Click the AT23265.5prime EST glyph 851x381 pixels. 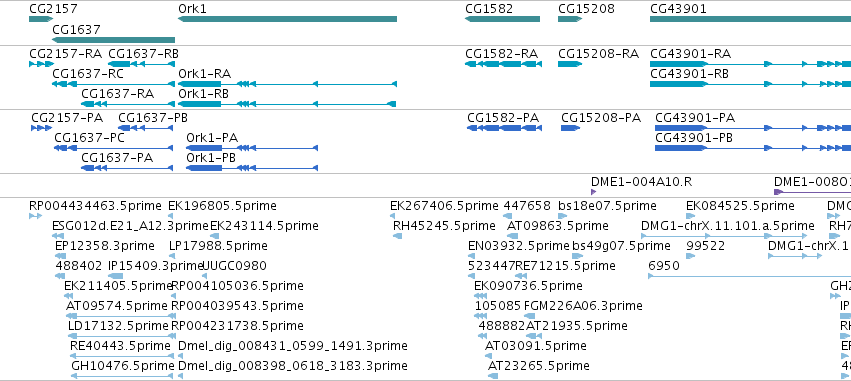(493, 376)
